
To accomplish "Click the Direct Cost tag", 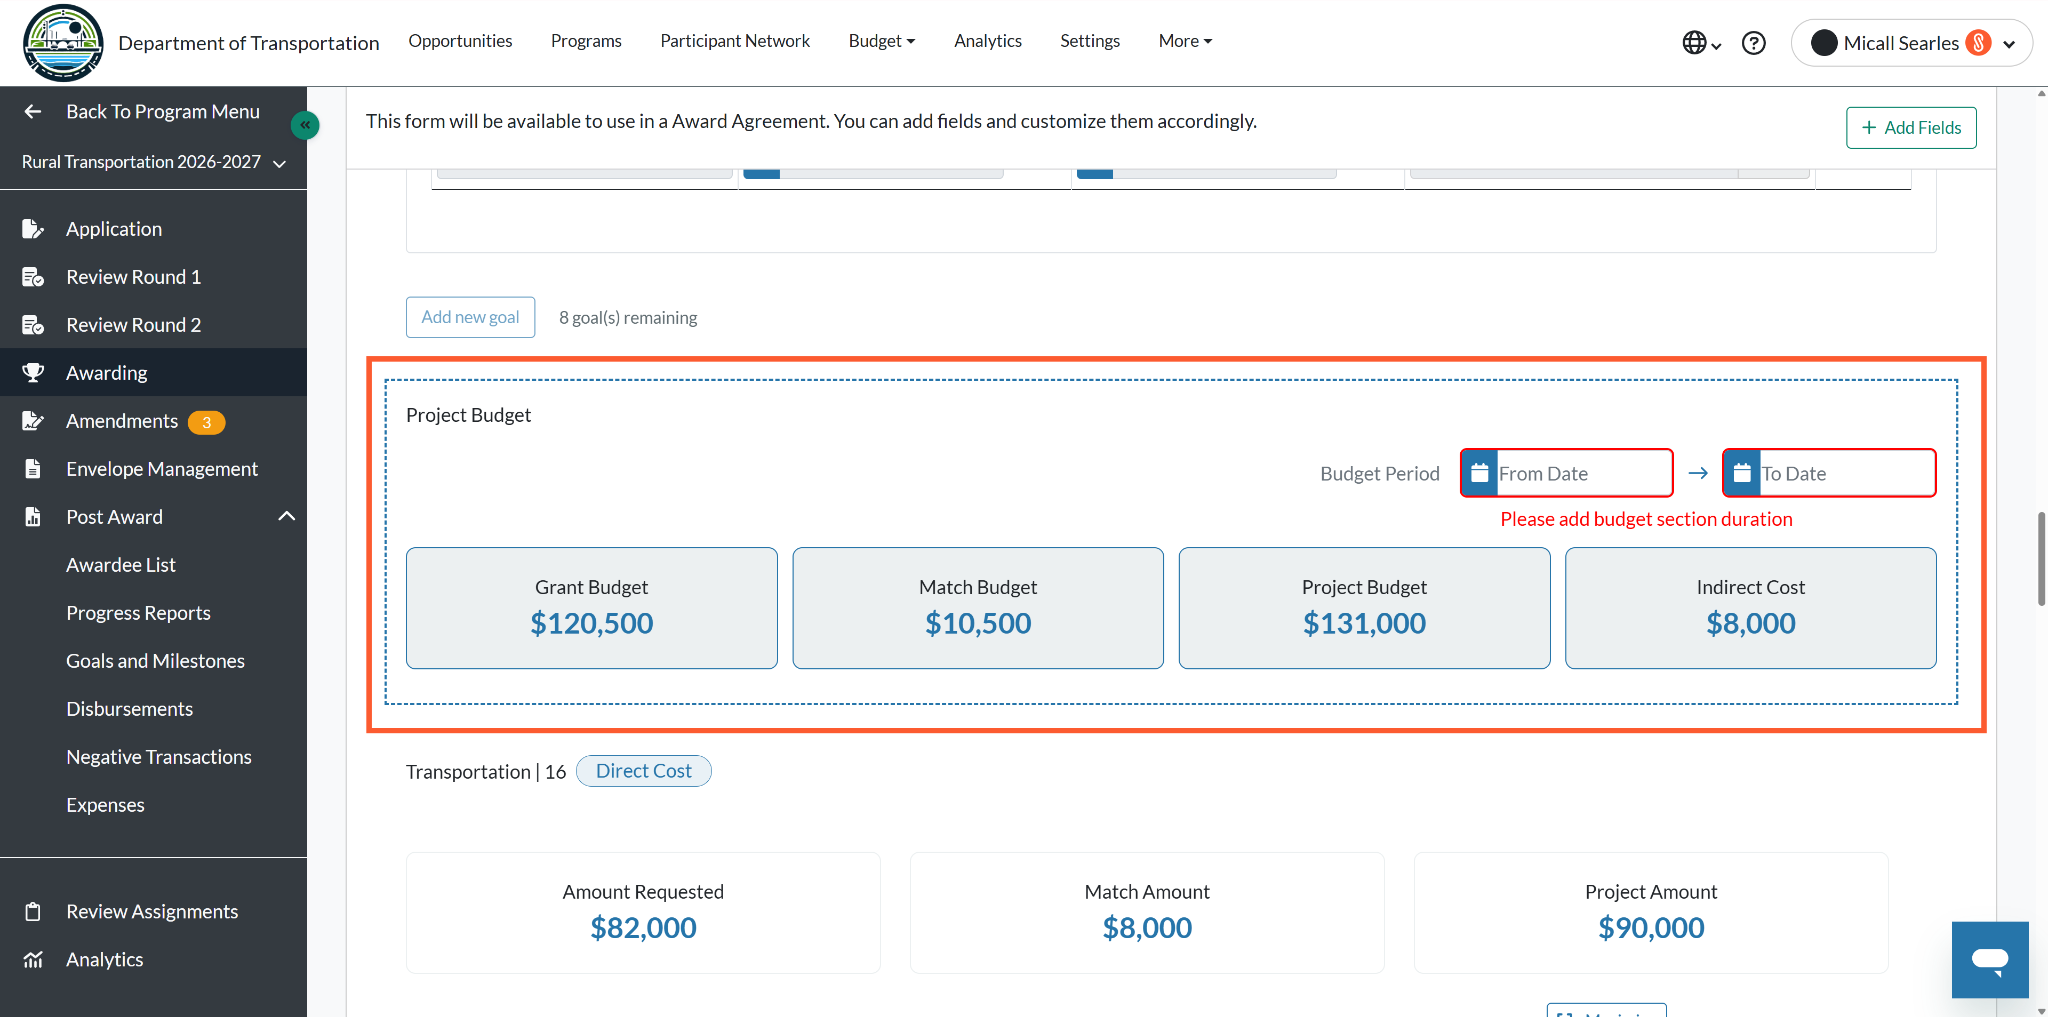I will click(x=644, y=771).
